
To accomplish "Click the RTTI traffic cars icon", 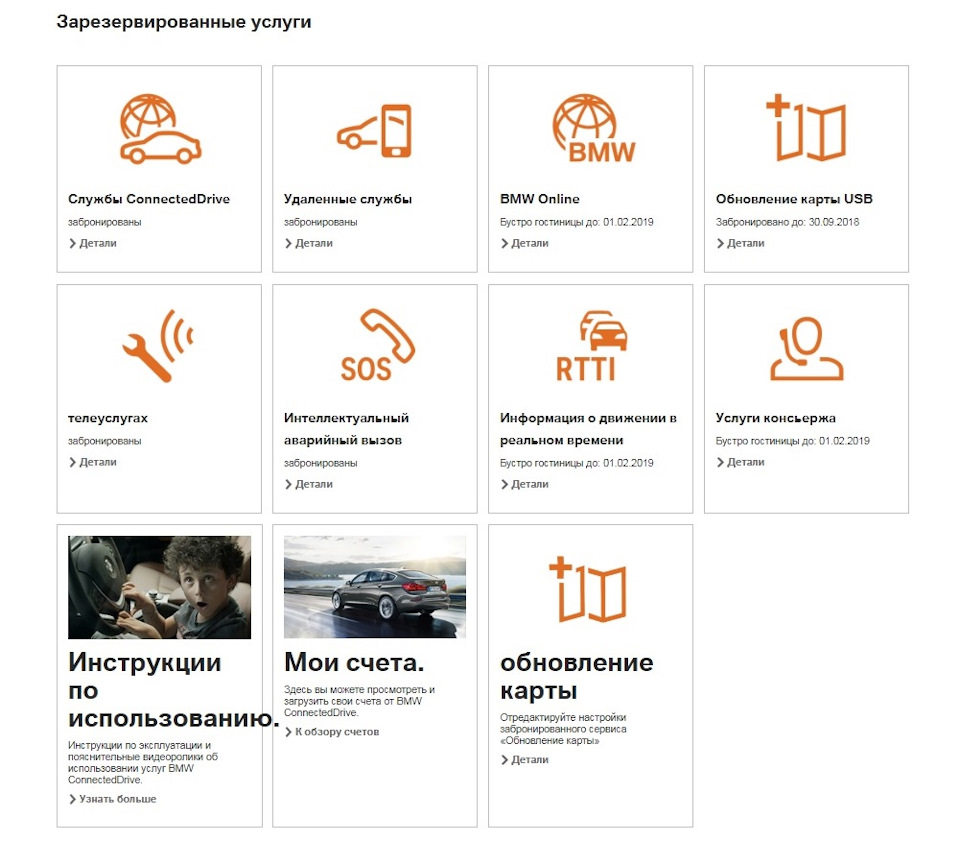I will pos(591,346).
